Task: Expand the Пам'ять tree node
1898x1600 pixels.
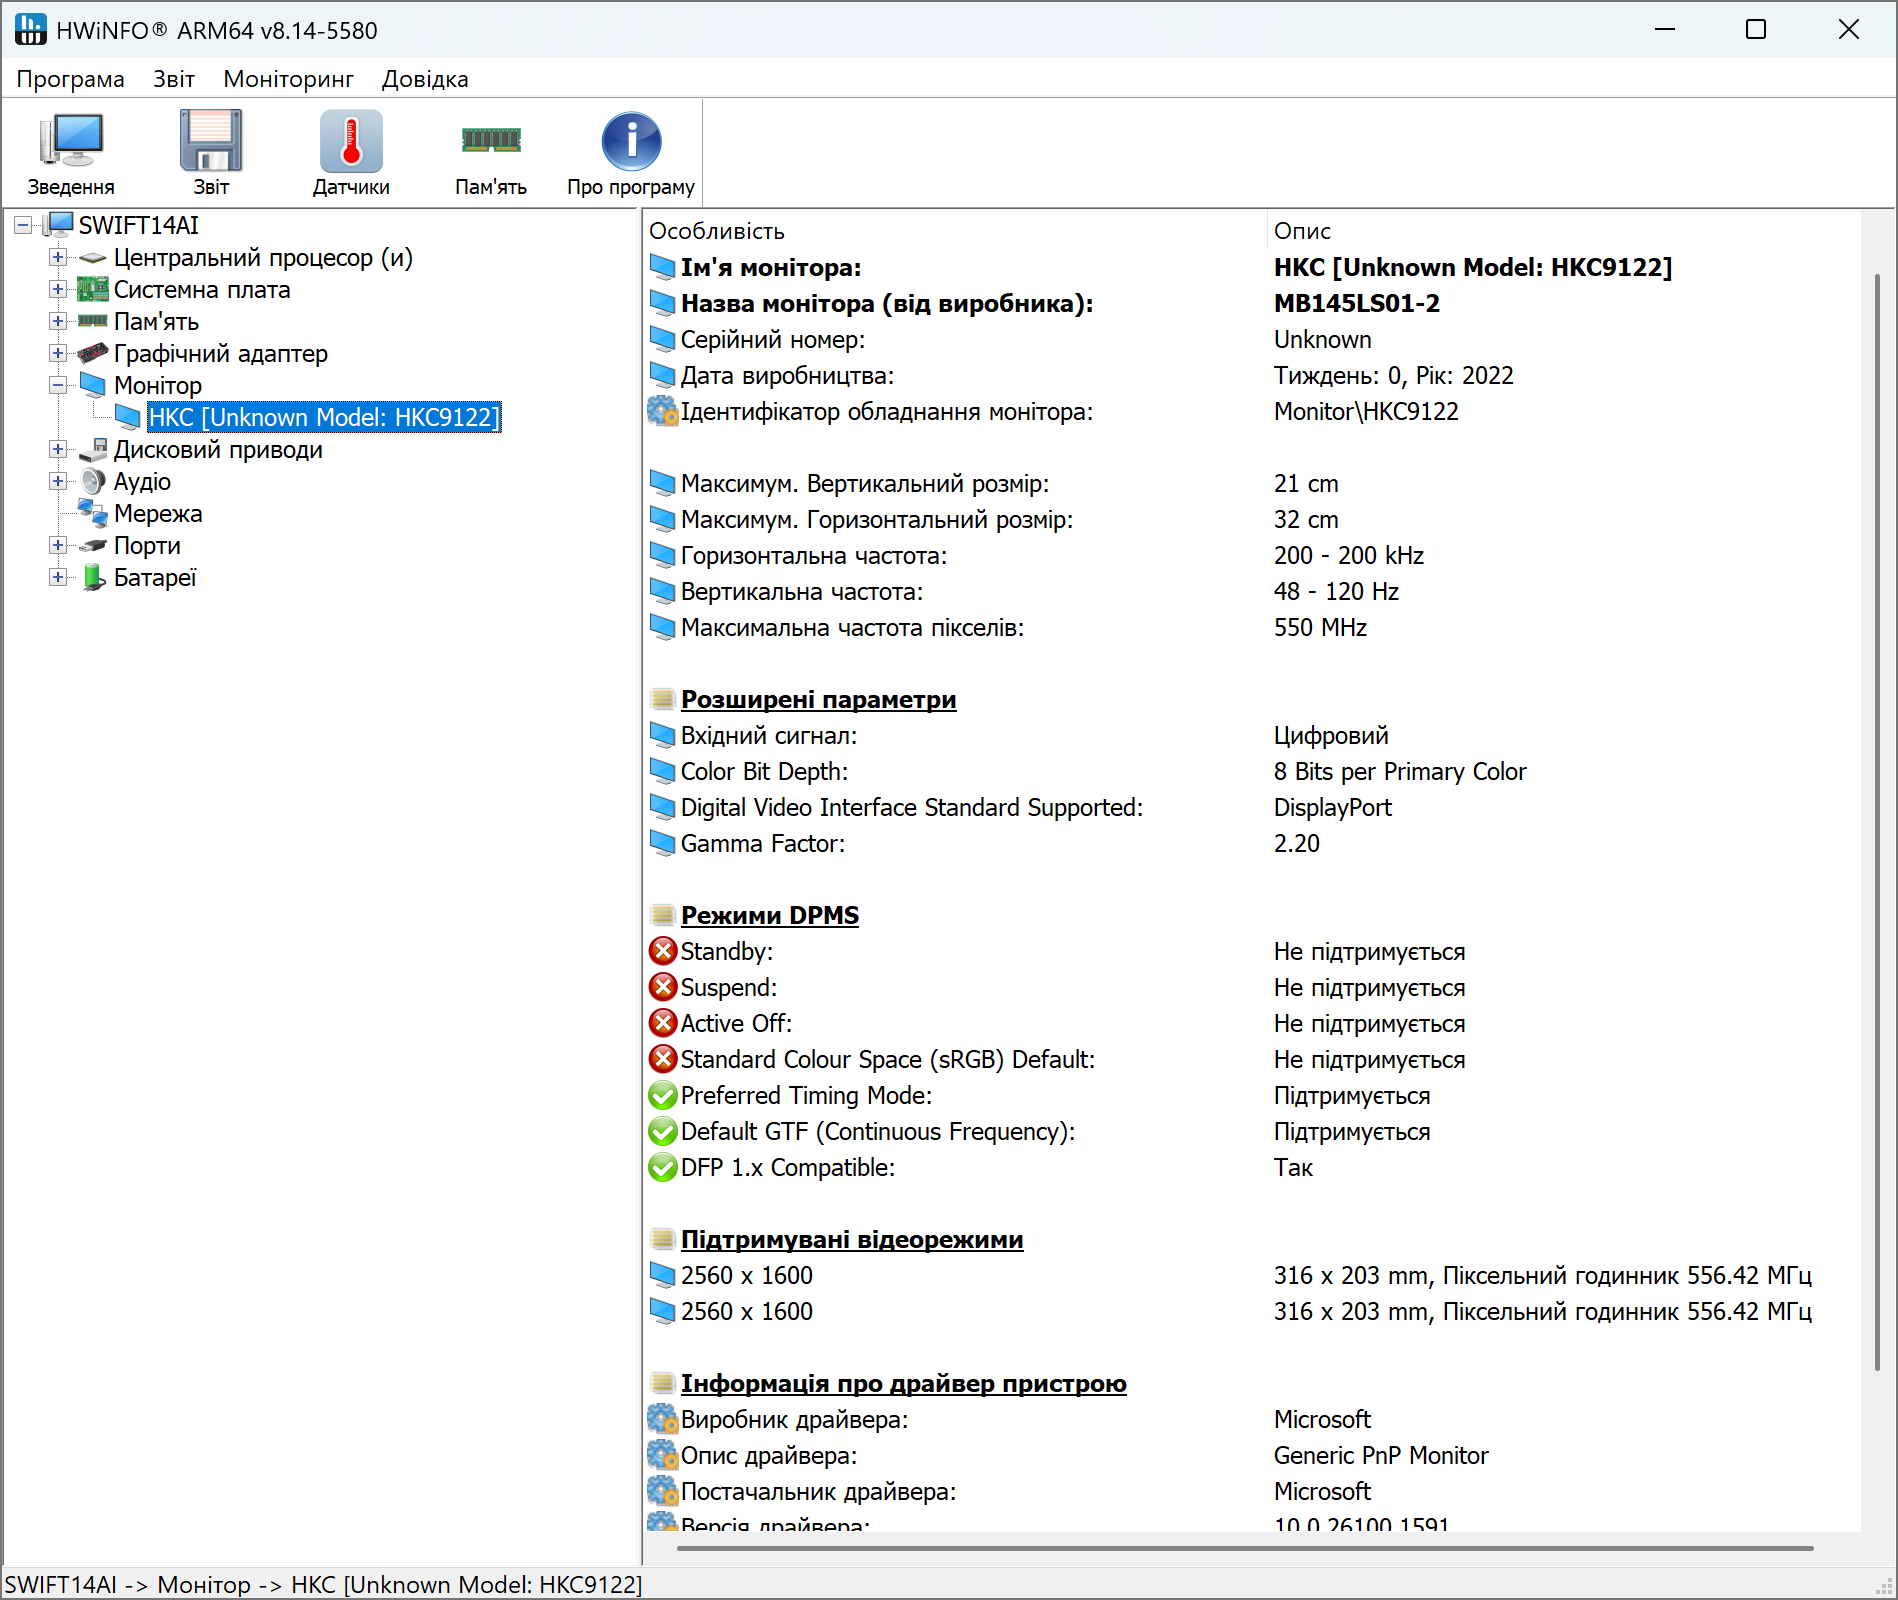Action: pyautogui.click(x=58, y=321)
